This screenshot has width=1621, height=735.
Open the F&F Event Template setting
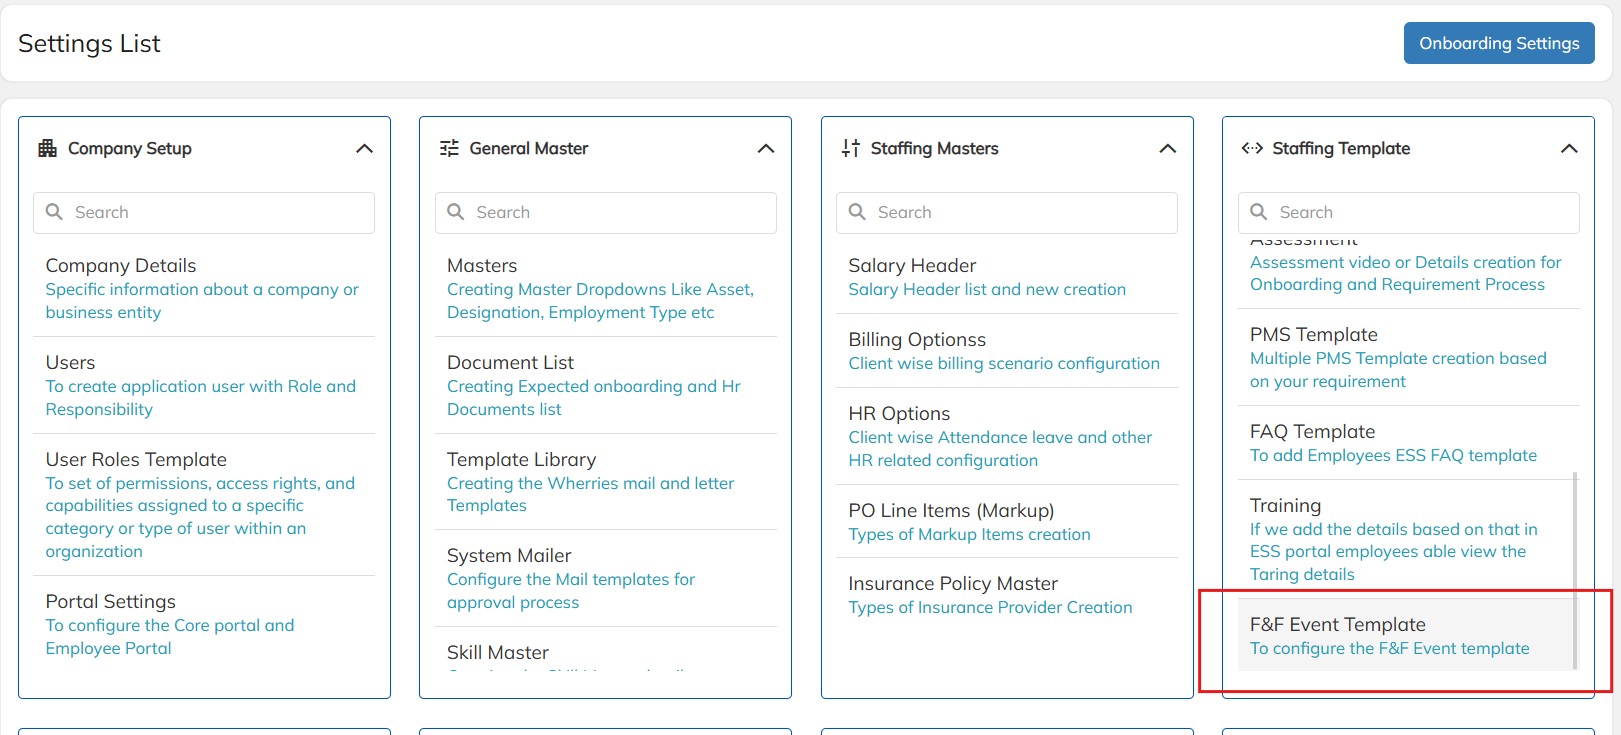(x=1337, y=625)
